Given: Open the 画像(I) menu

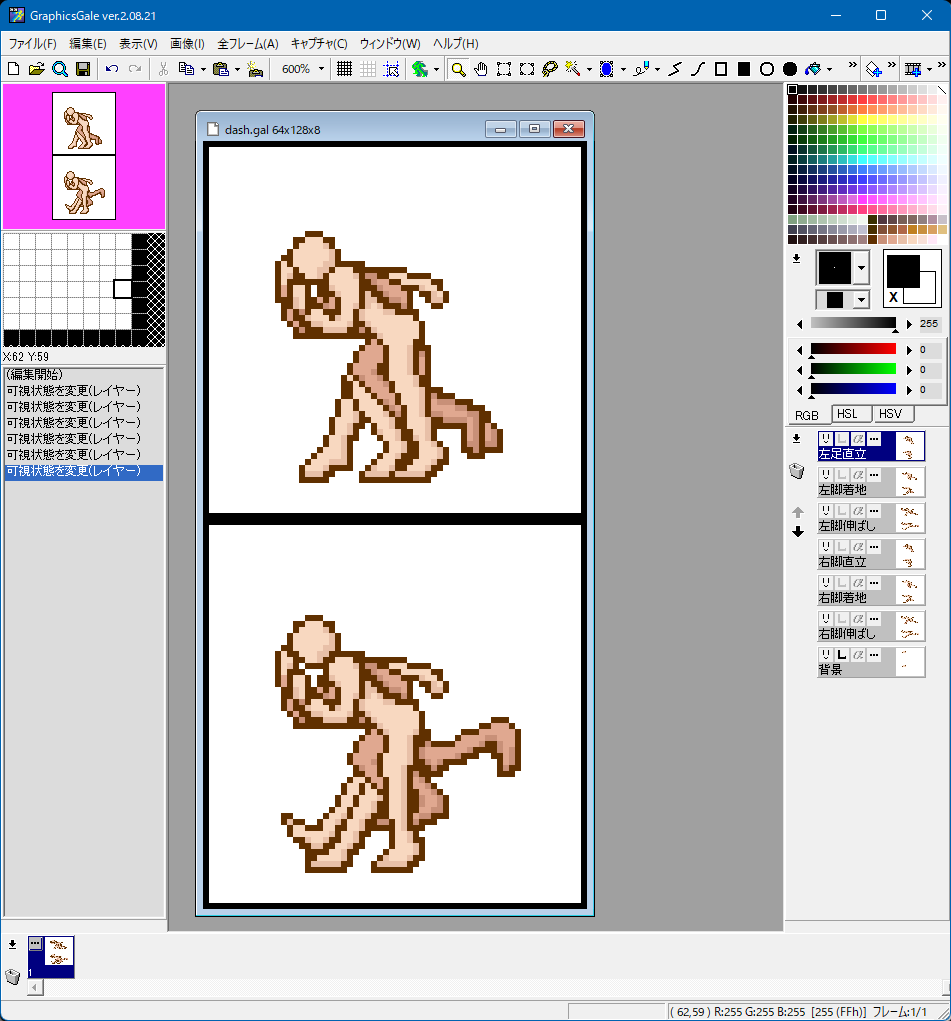Looking at the screenshot, I should 188,44.
